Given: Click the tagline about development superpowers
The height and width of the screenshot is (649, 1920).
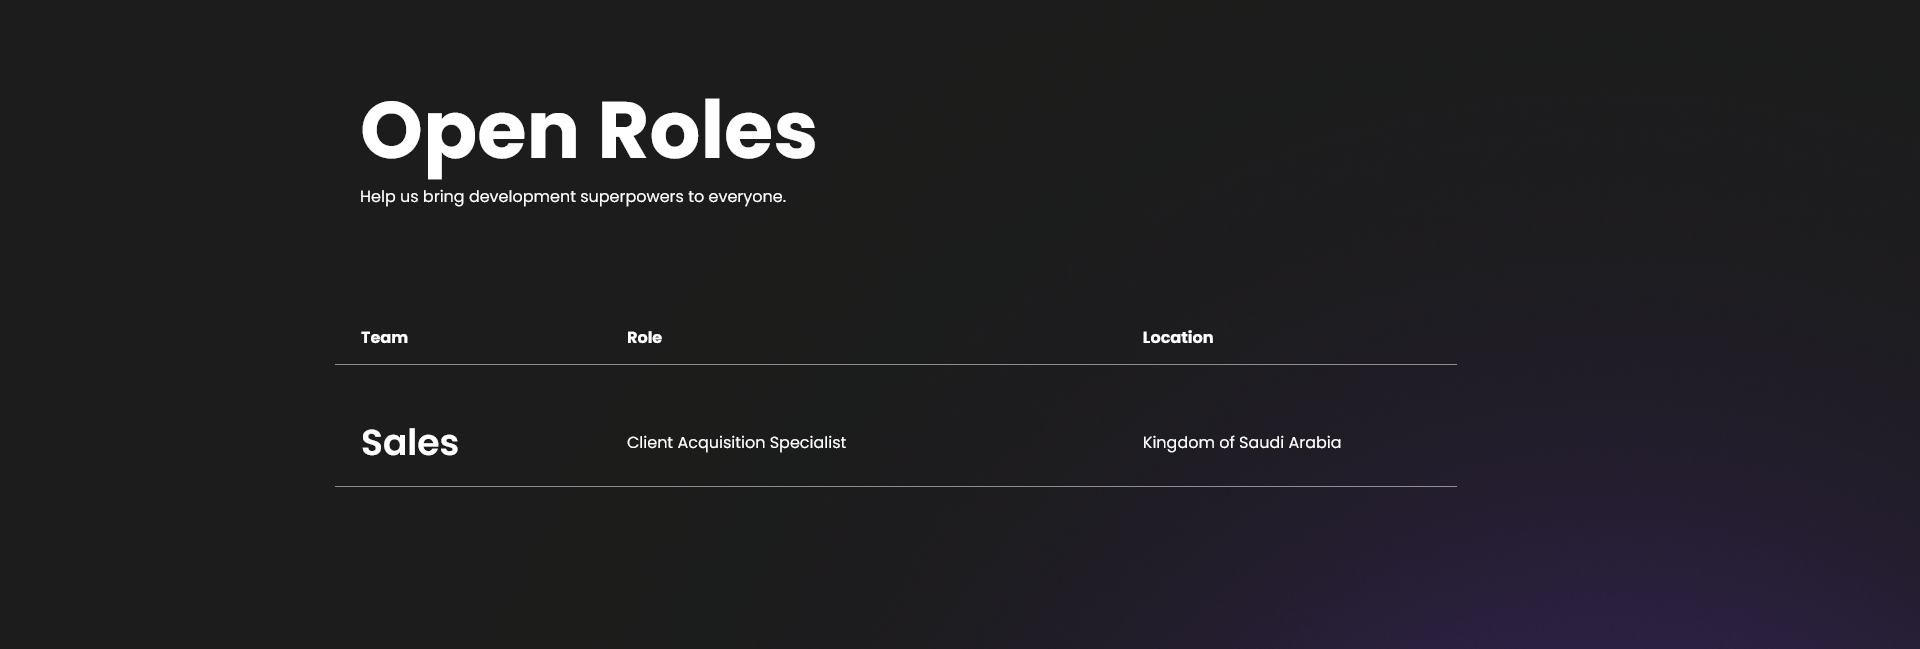Looking at the screenshot, I should pyautogui.click(x=572, y=197).
